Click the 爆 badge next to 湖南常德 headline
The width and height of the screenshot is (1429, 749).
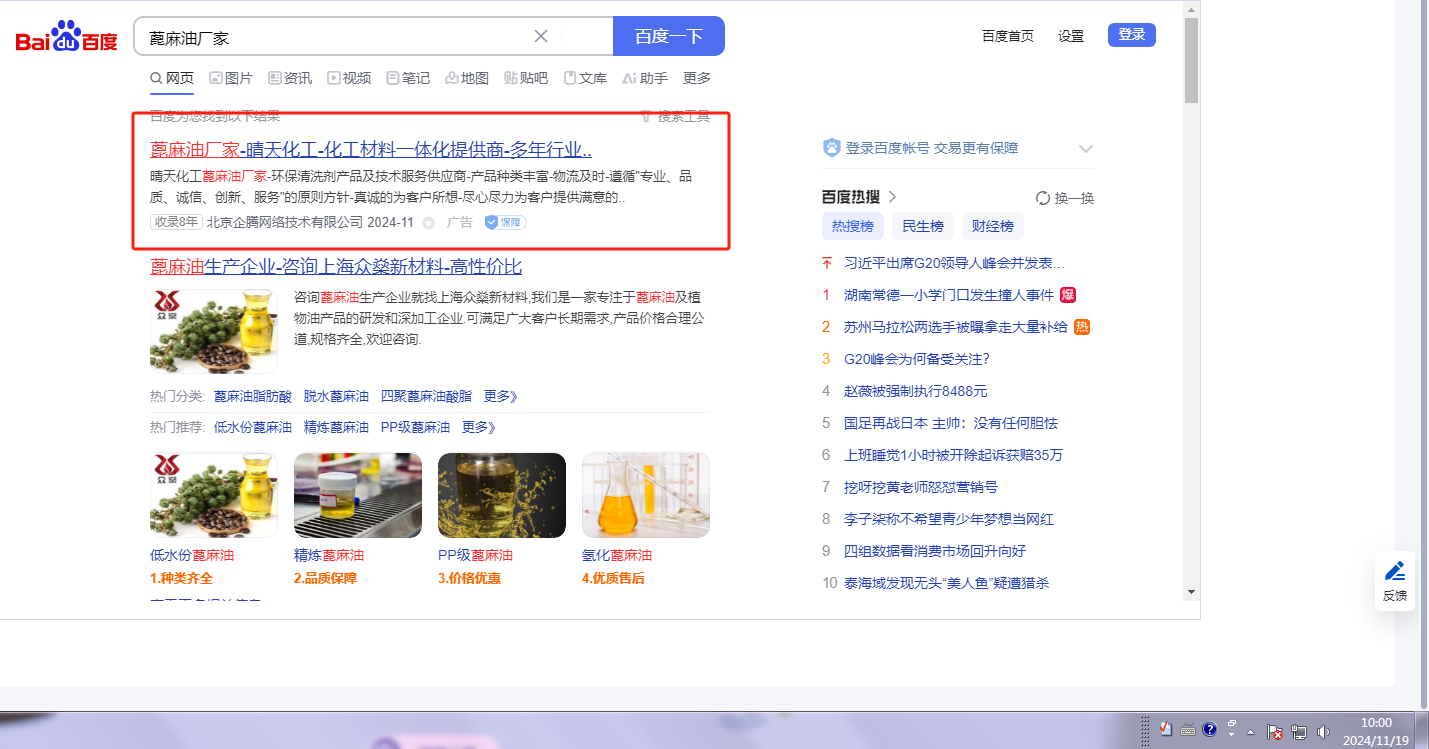1068,295
